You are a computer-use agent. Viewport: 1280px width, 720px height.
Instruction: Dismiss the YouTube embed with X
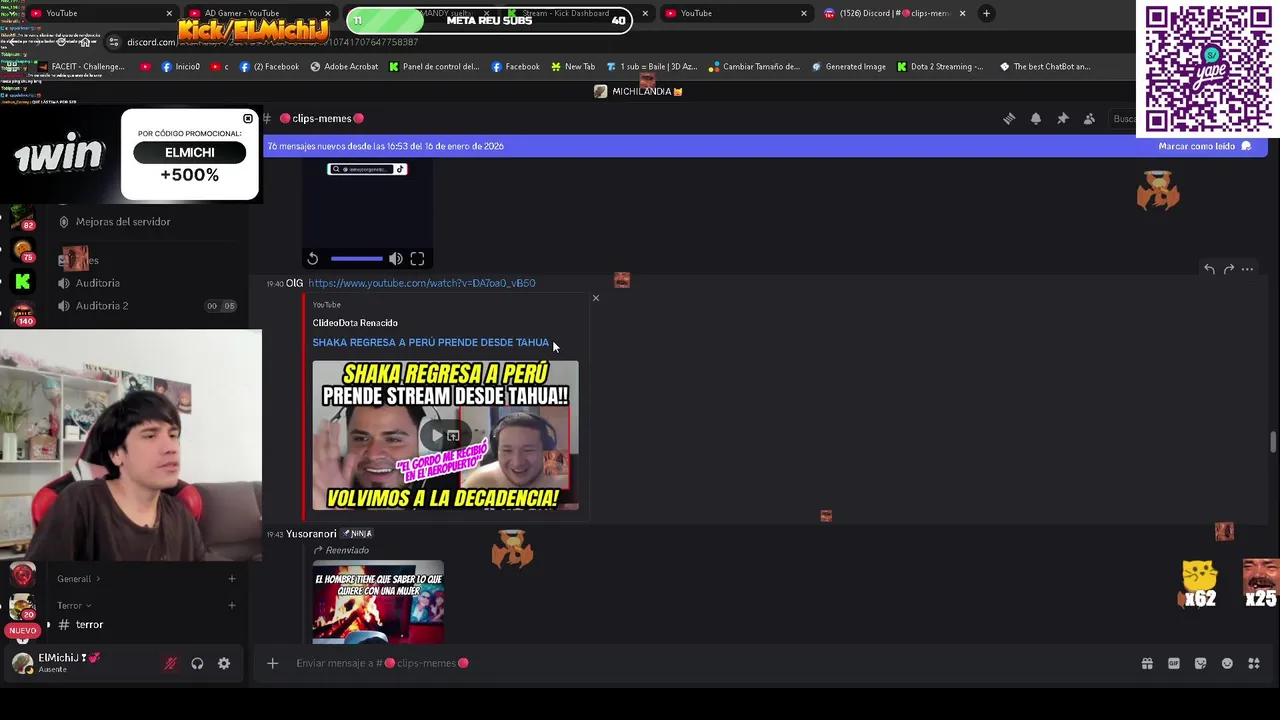pos(596,298)
